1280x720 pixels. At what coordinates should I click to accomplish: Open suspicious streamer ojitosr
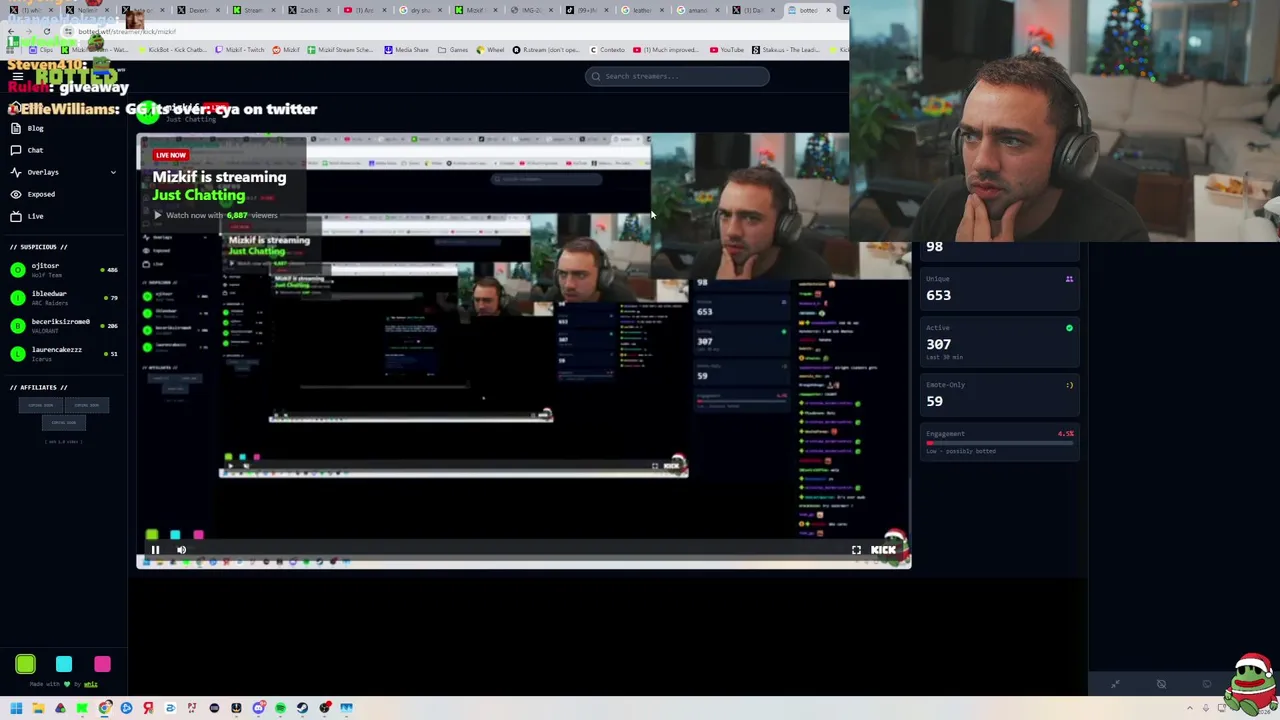click(x=64, y=269)
